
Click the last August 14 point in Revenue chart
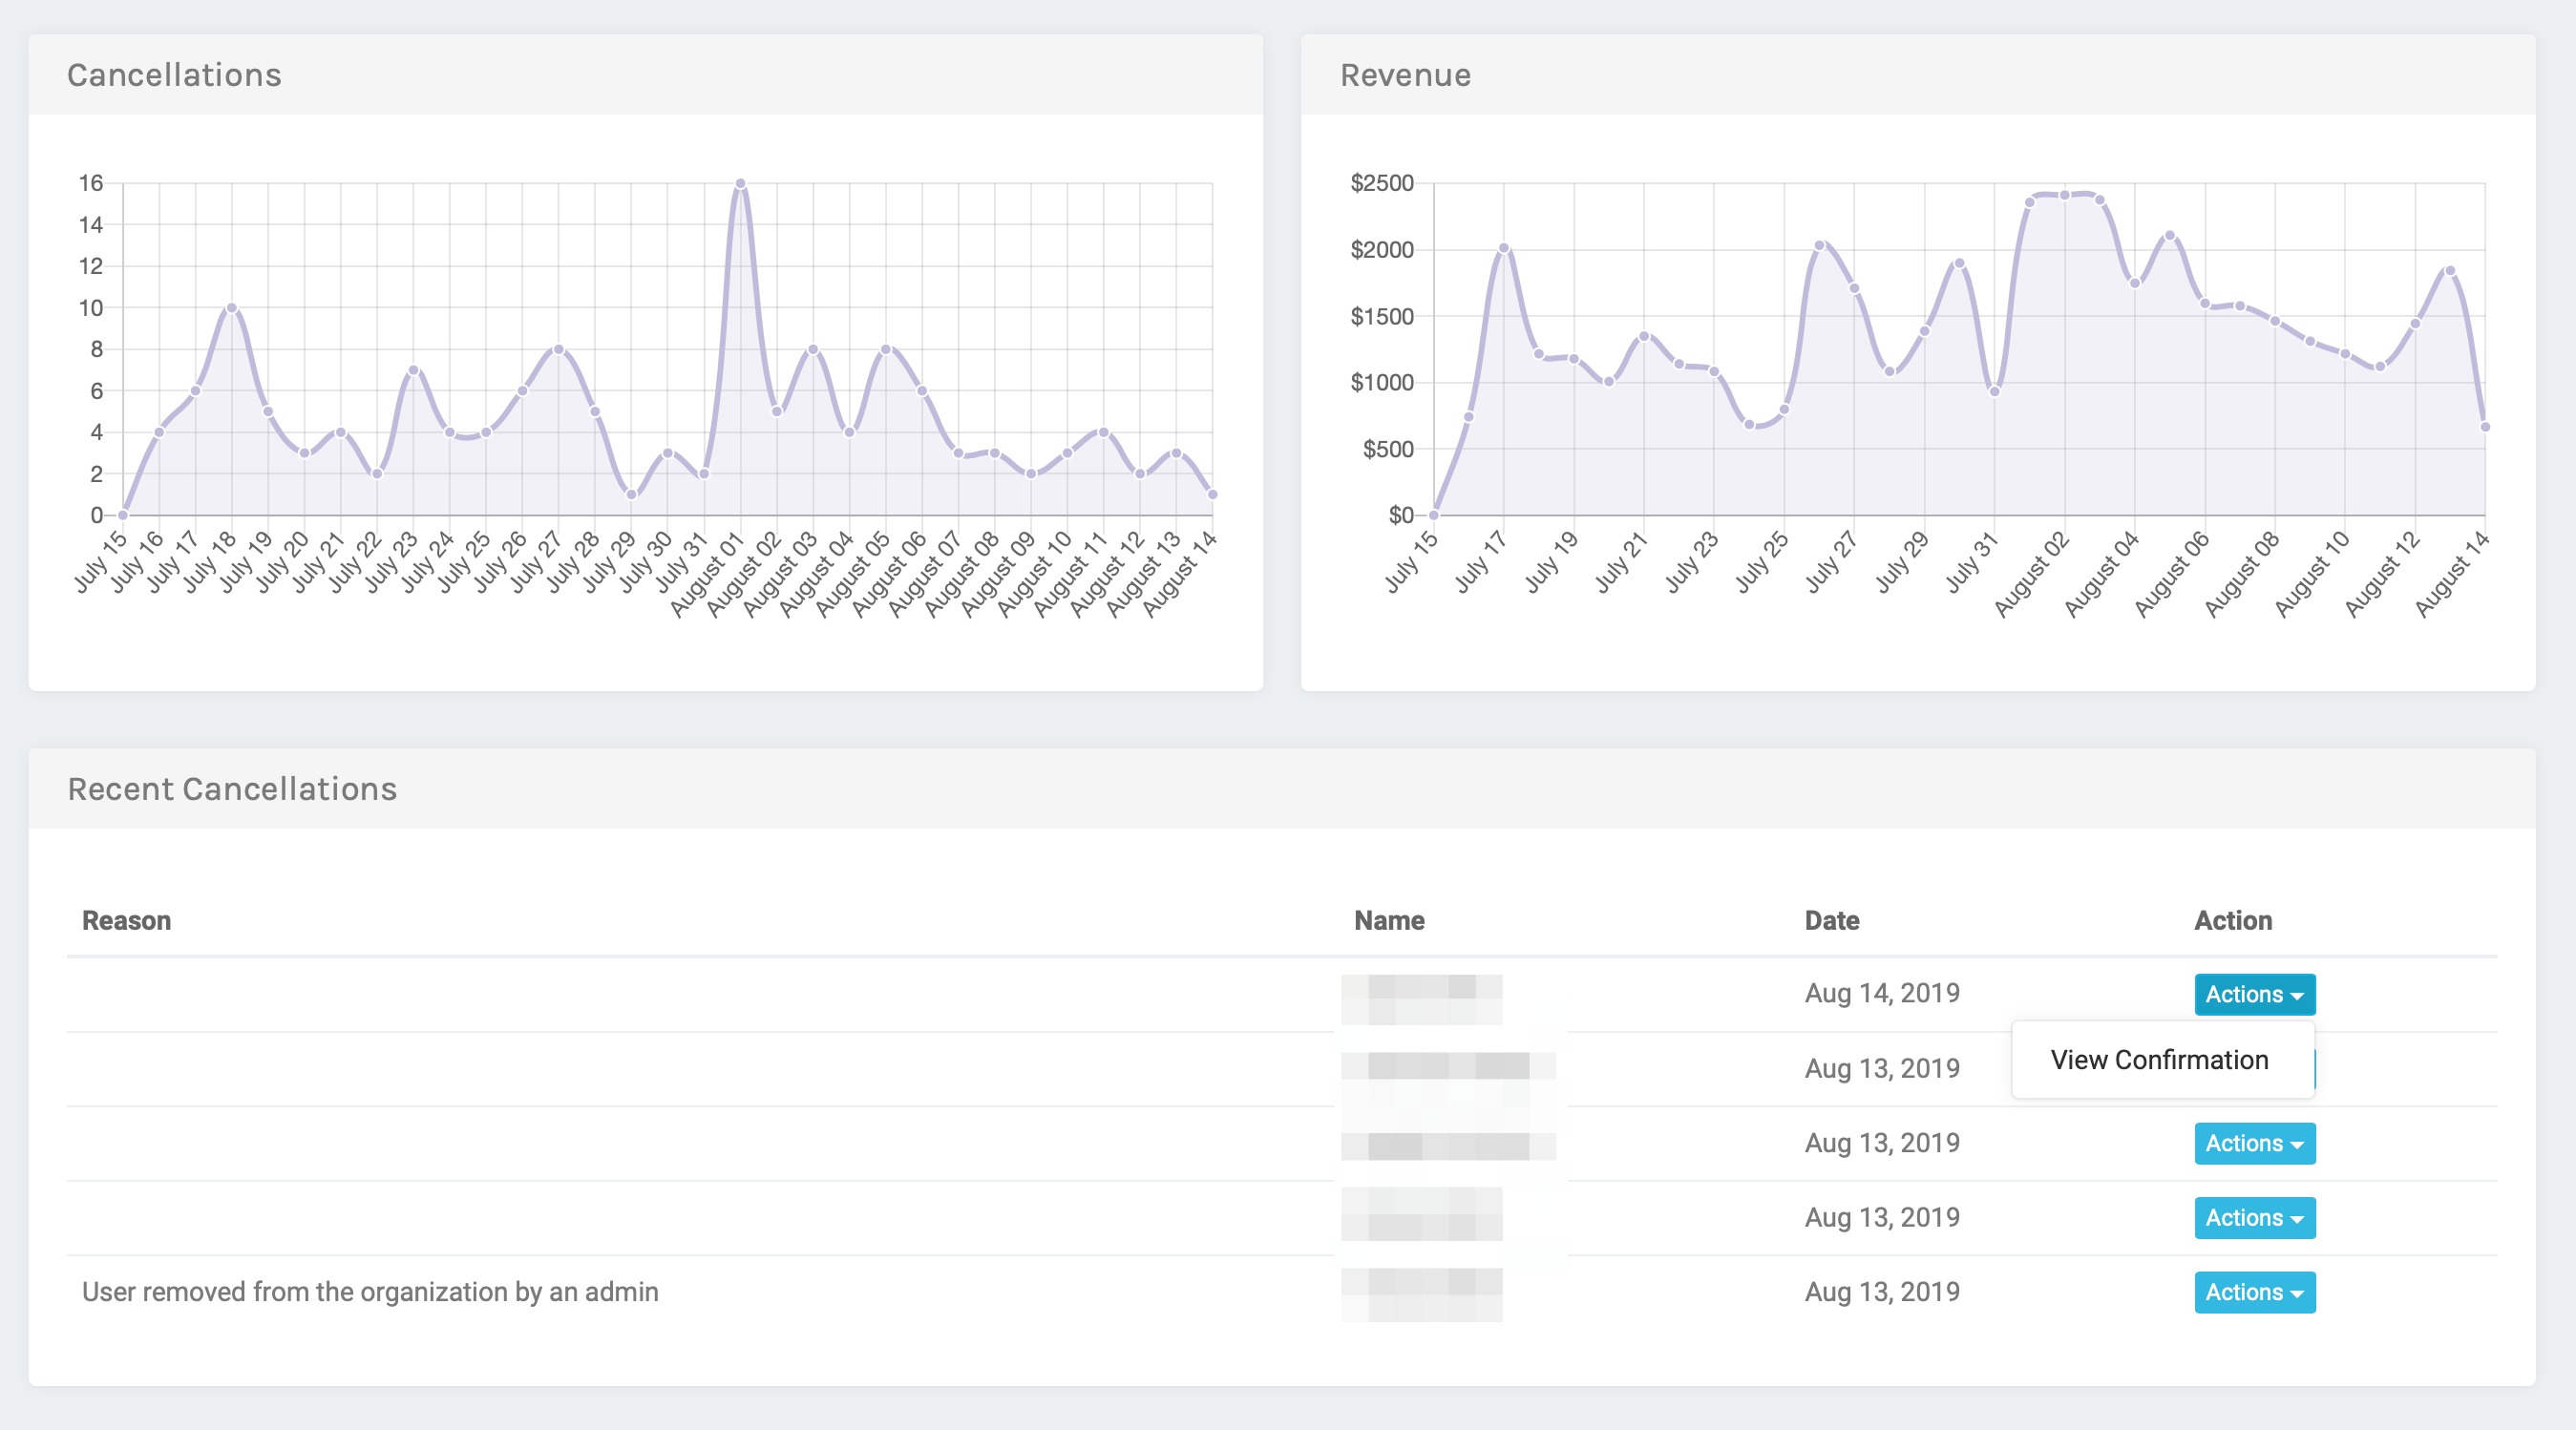2484,427
